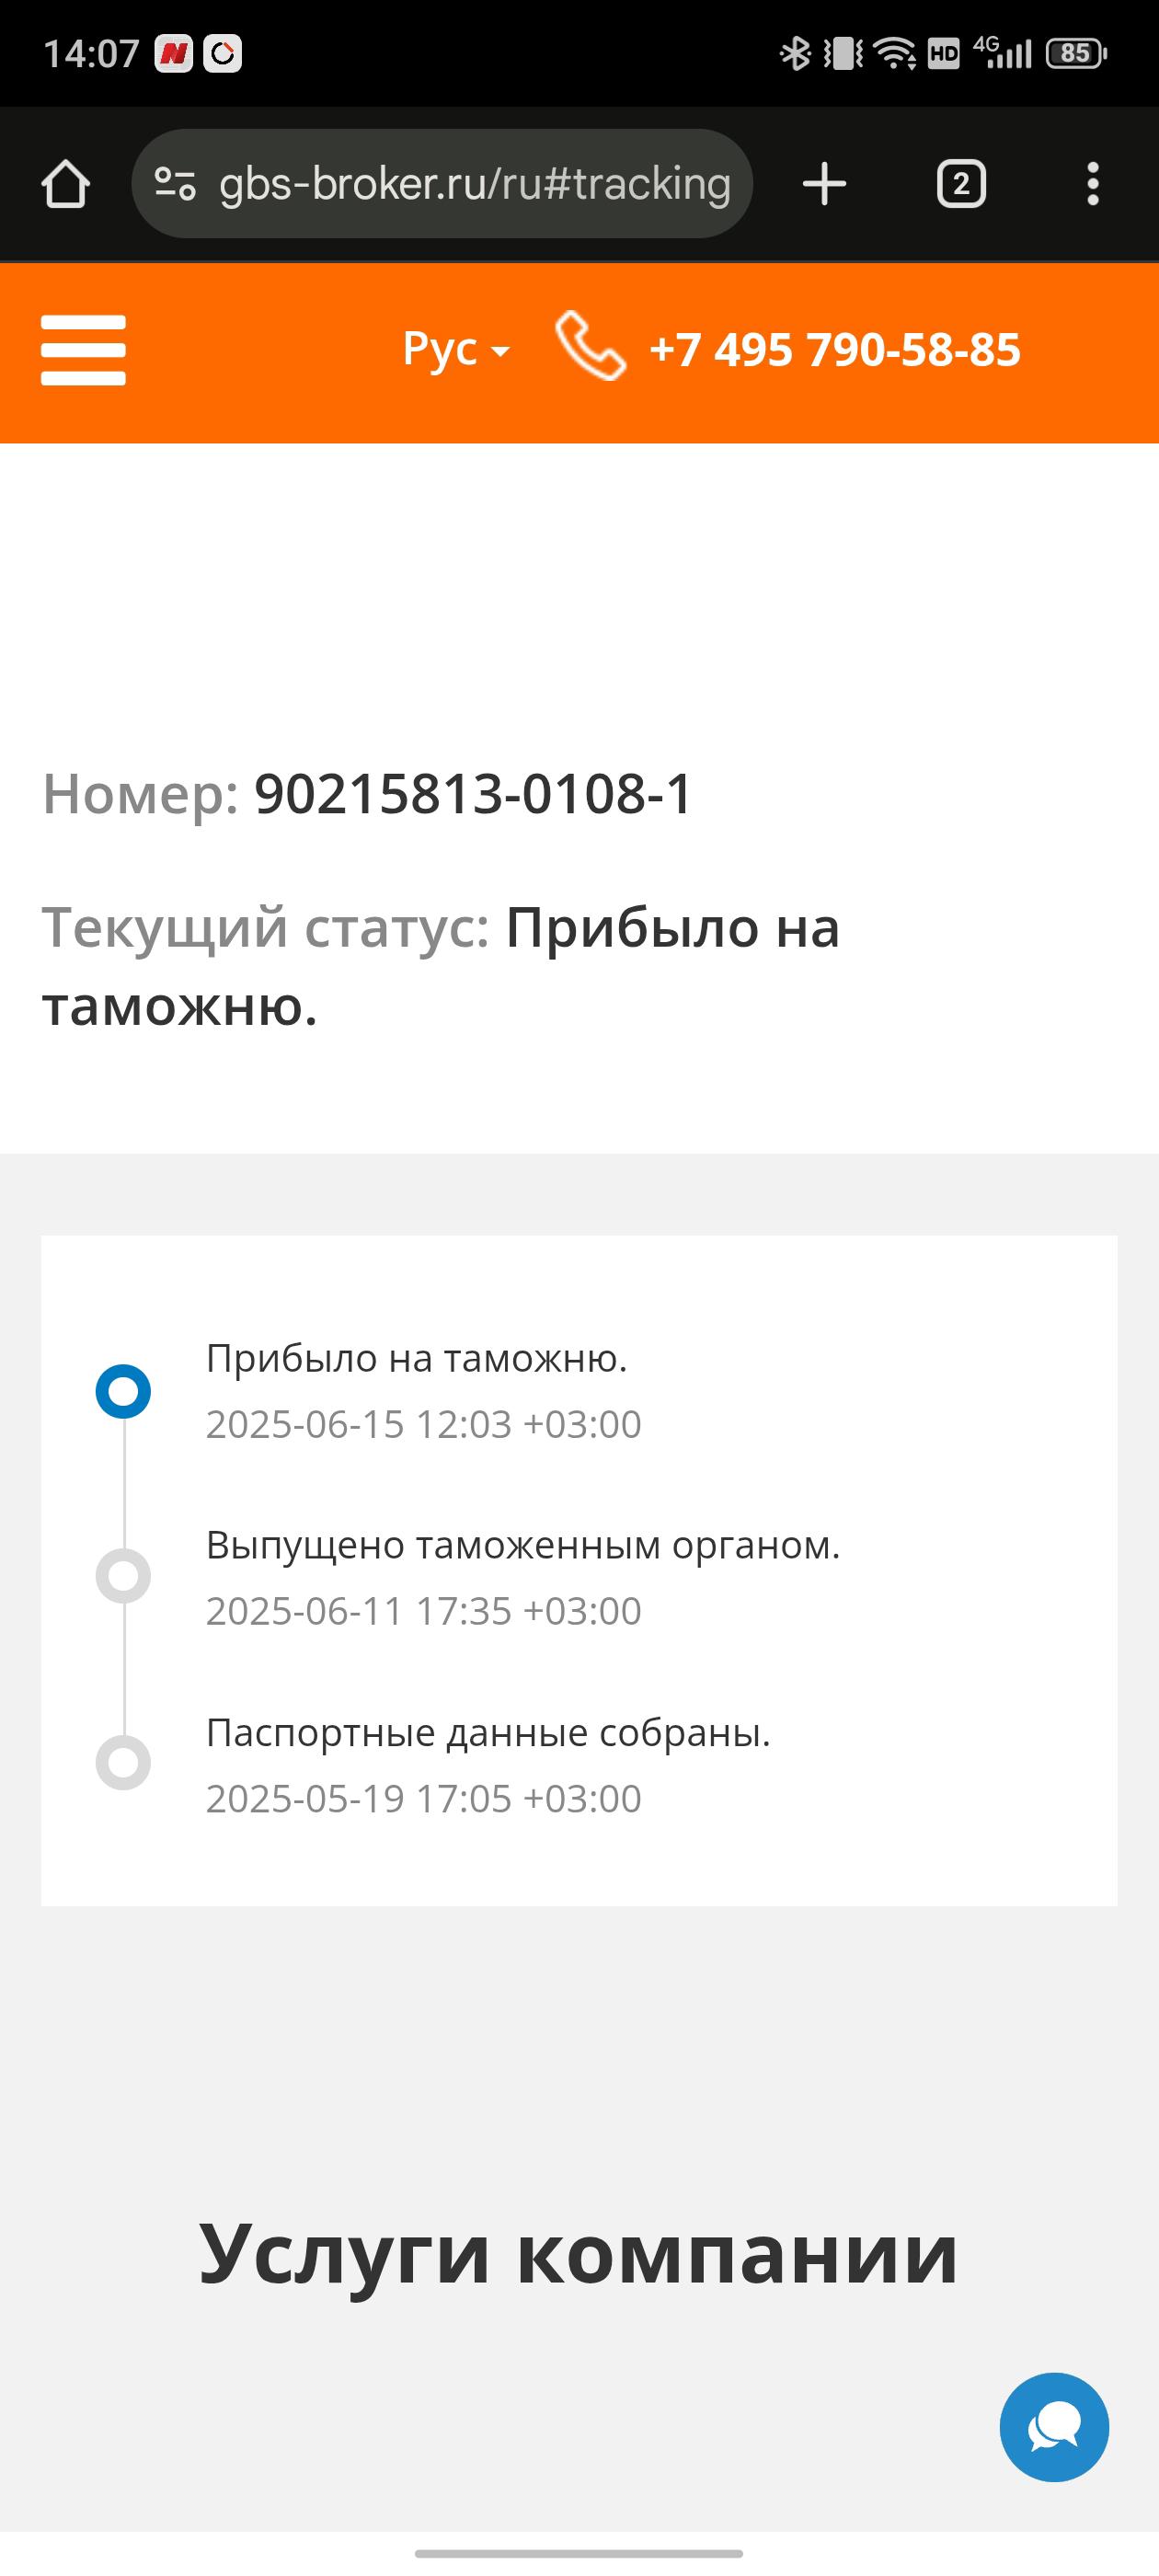
Task: Expand the Рус language dropdown
Action: click(x=456, y=349)
